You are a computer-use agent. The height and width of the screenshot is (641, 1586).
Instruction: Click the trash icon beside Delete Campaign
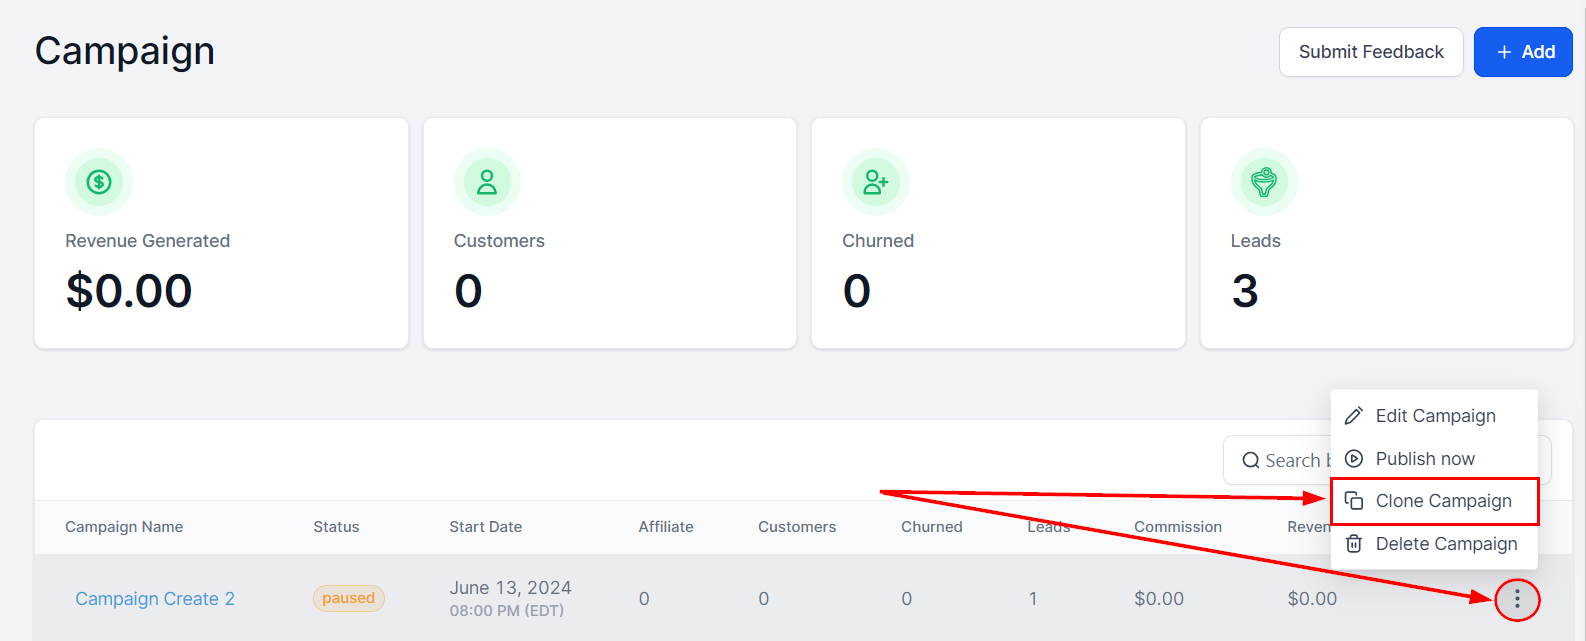pyautogui.click(x=1354, y=544)
